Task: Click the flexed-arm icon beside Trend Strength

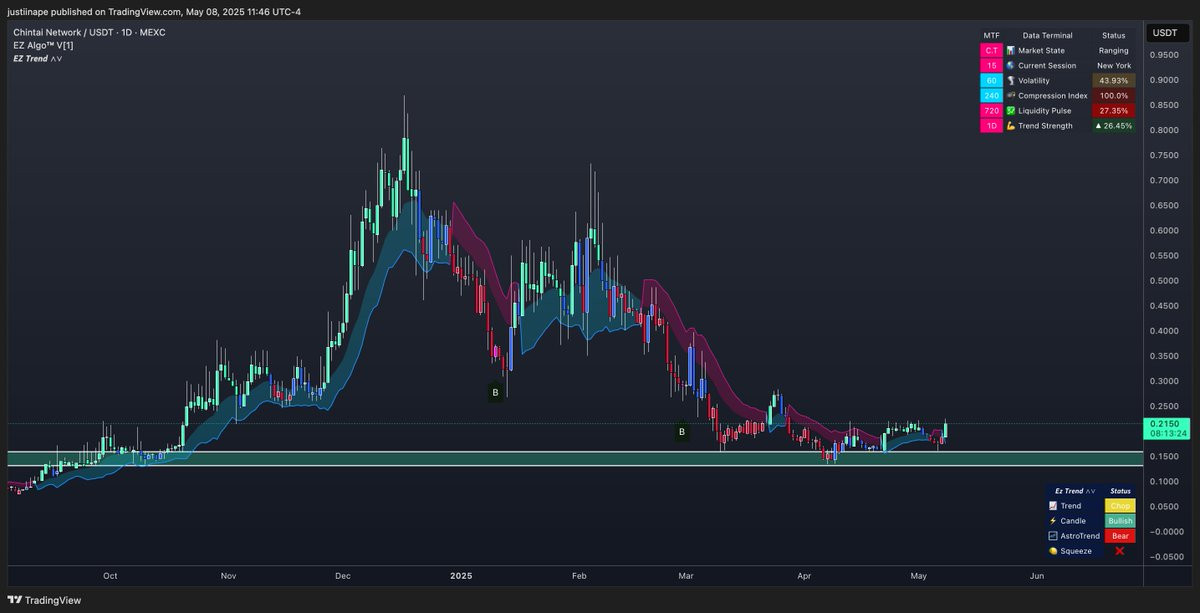Action: click(x=1011, y=125)
